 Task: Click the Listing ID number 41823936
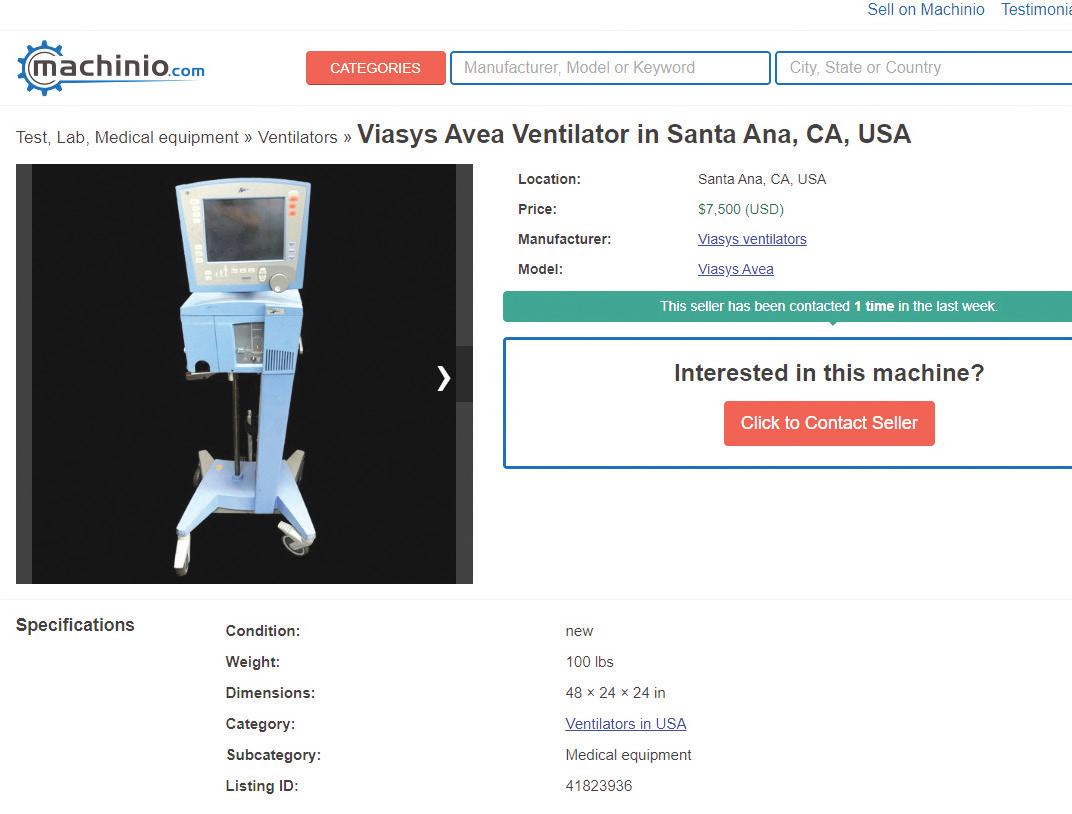click(598, 786)
